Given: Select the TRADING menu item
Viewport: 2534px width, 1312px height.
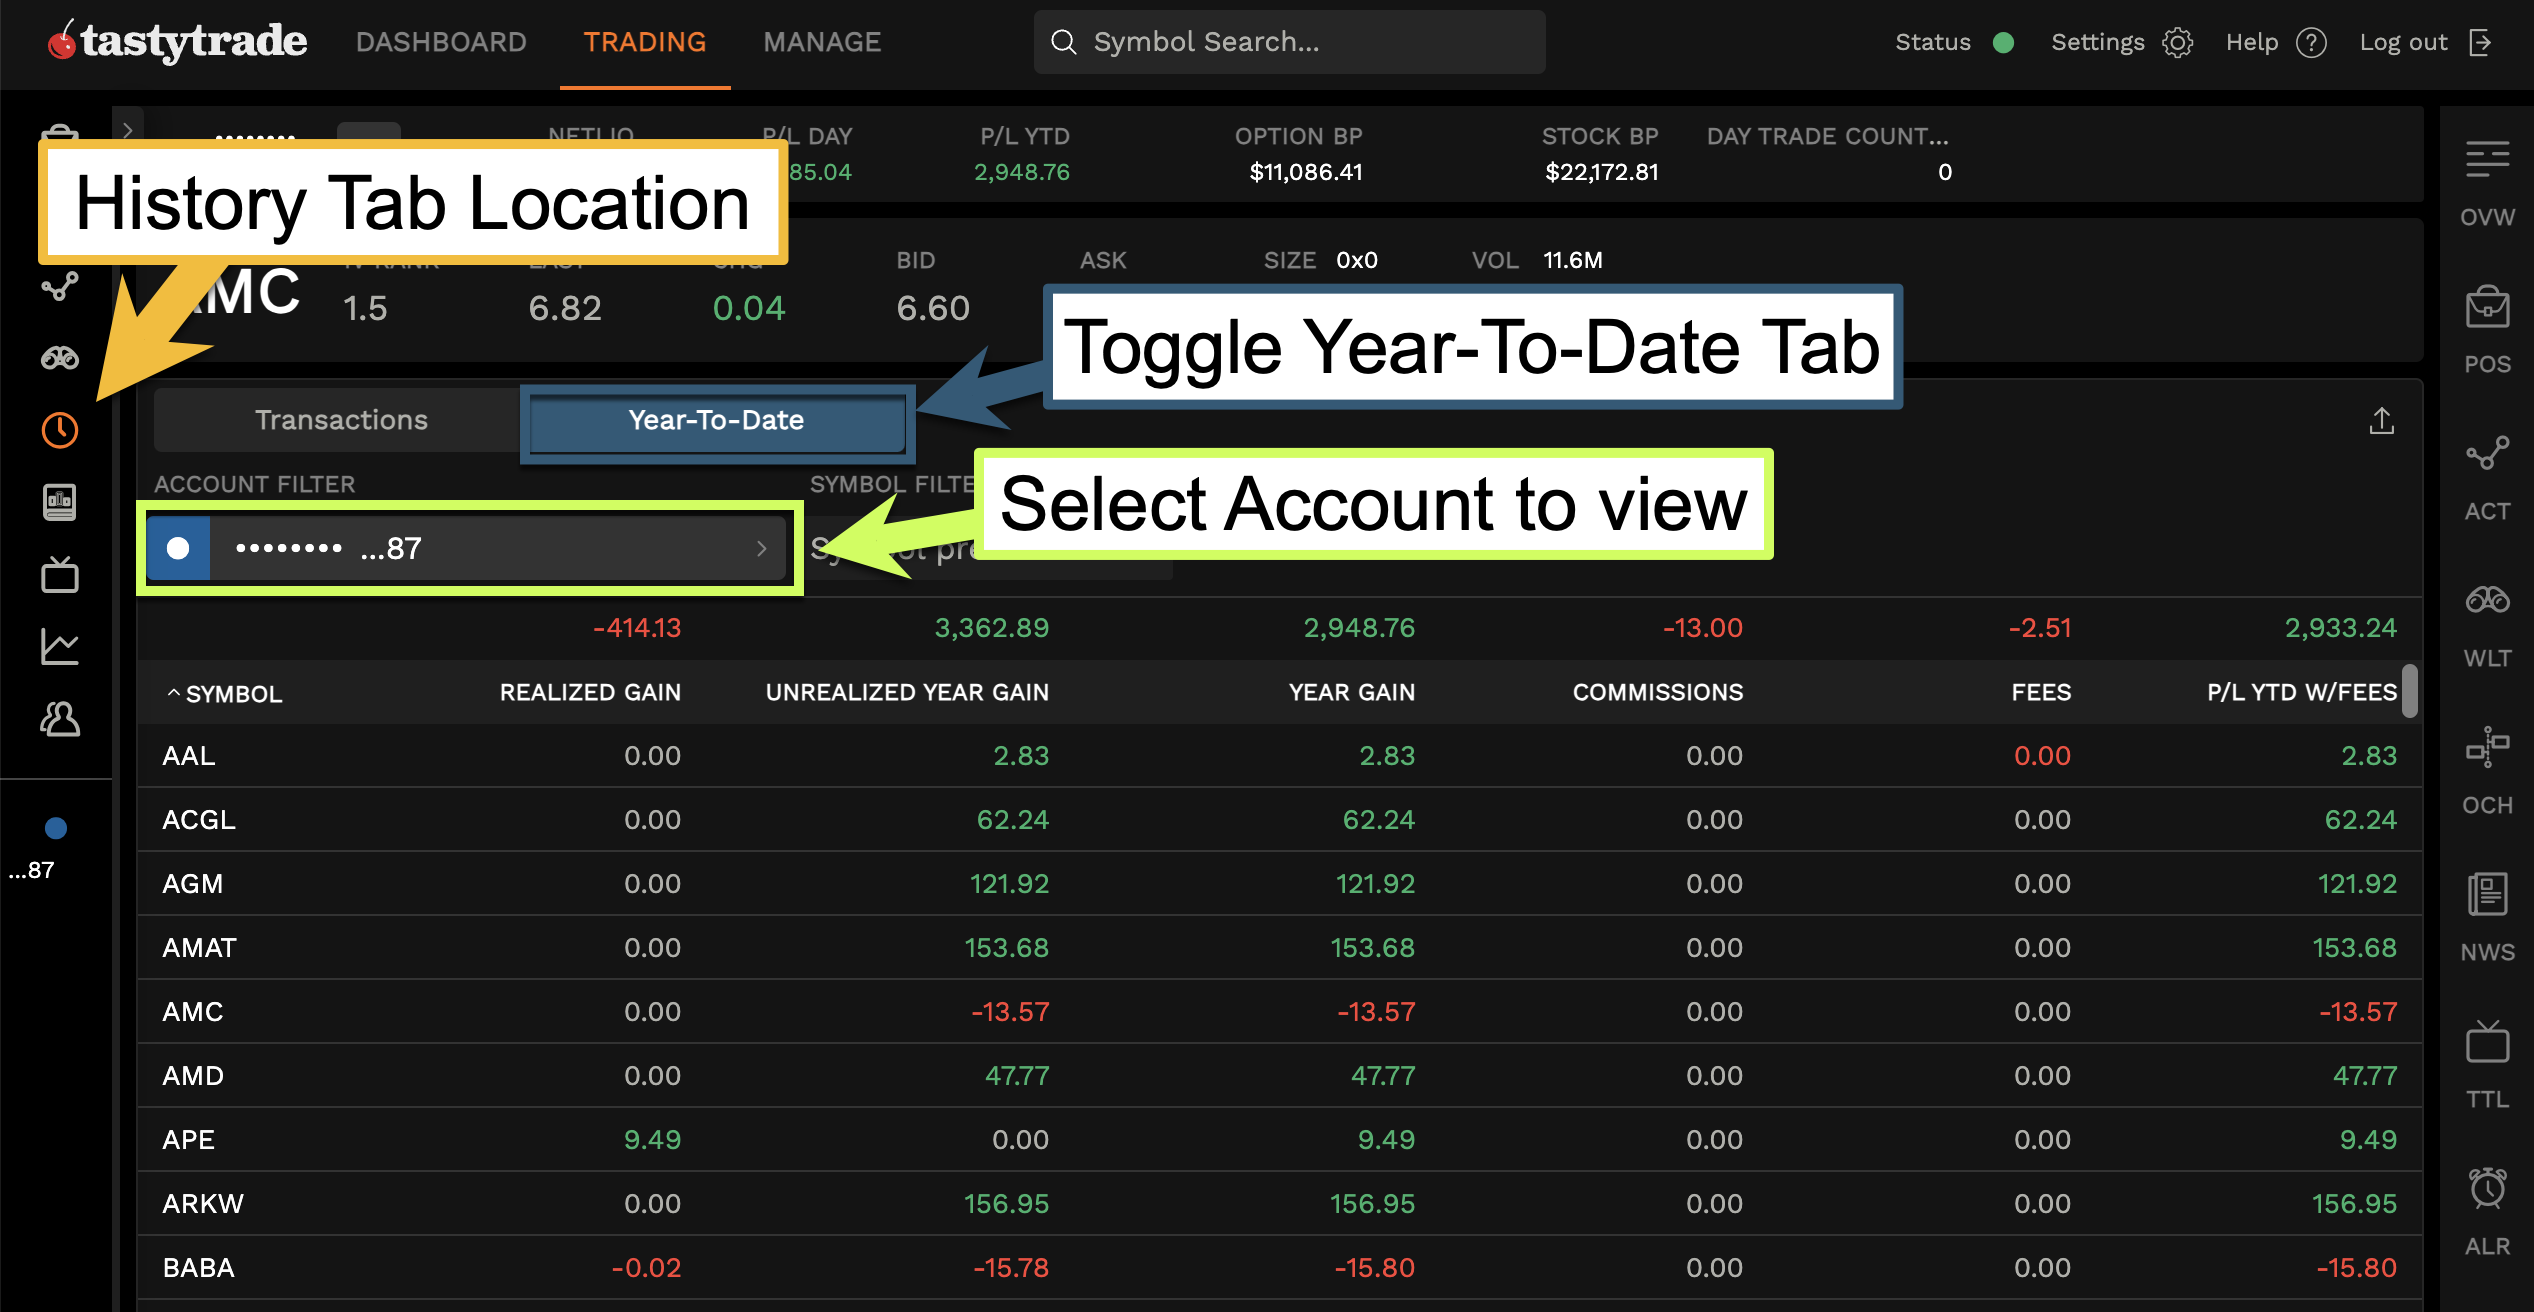Looking at the screenshot, I should [643, 42].
